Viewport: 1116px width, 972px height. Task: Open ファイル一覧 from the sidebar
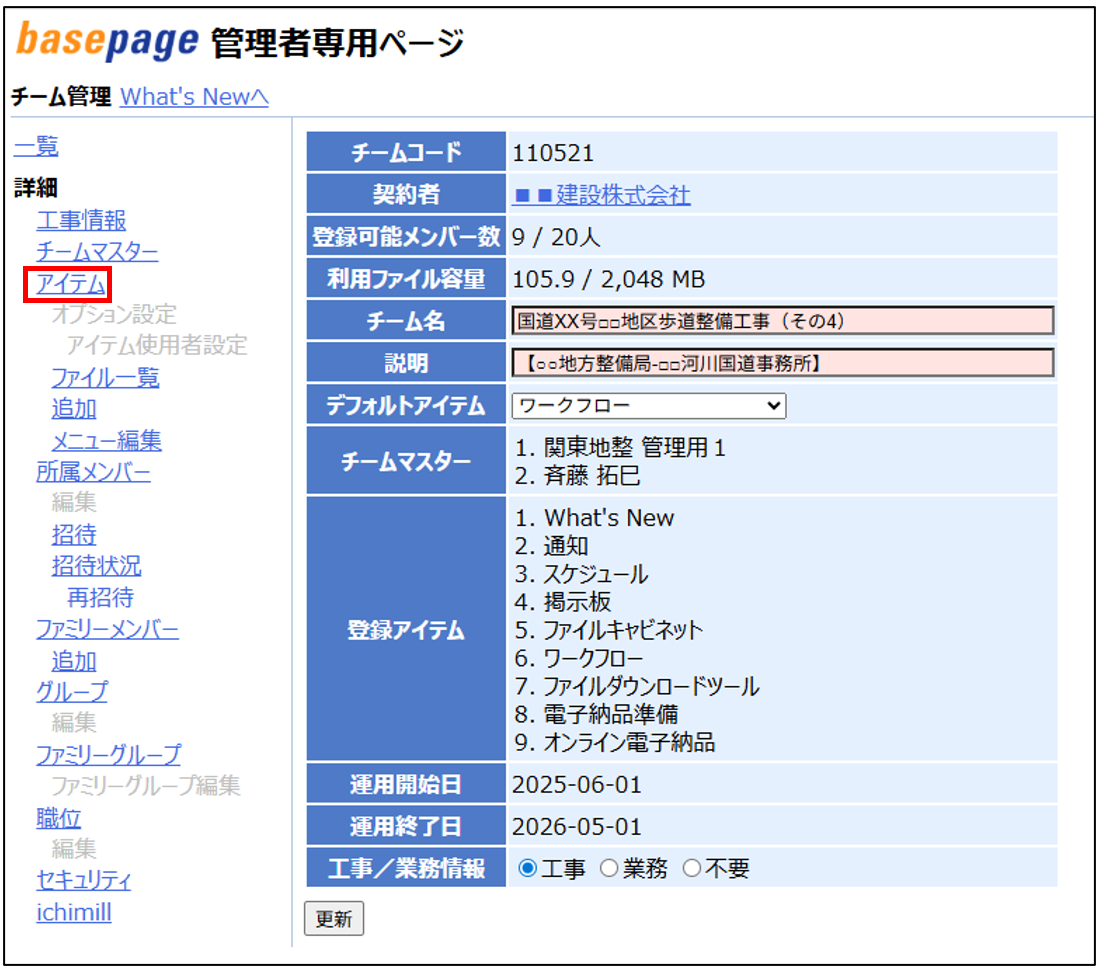click(x=105, y=377)
